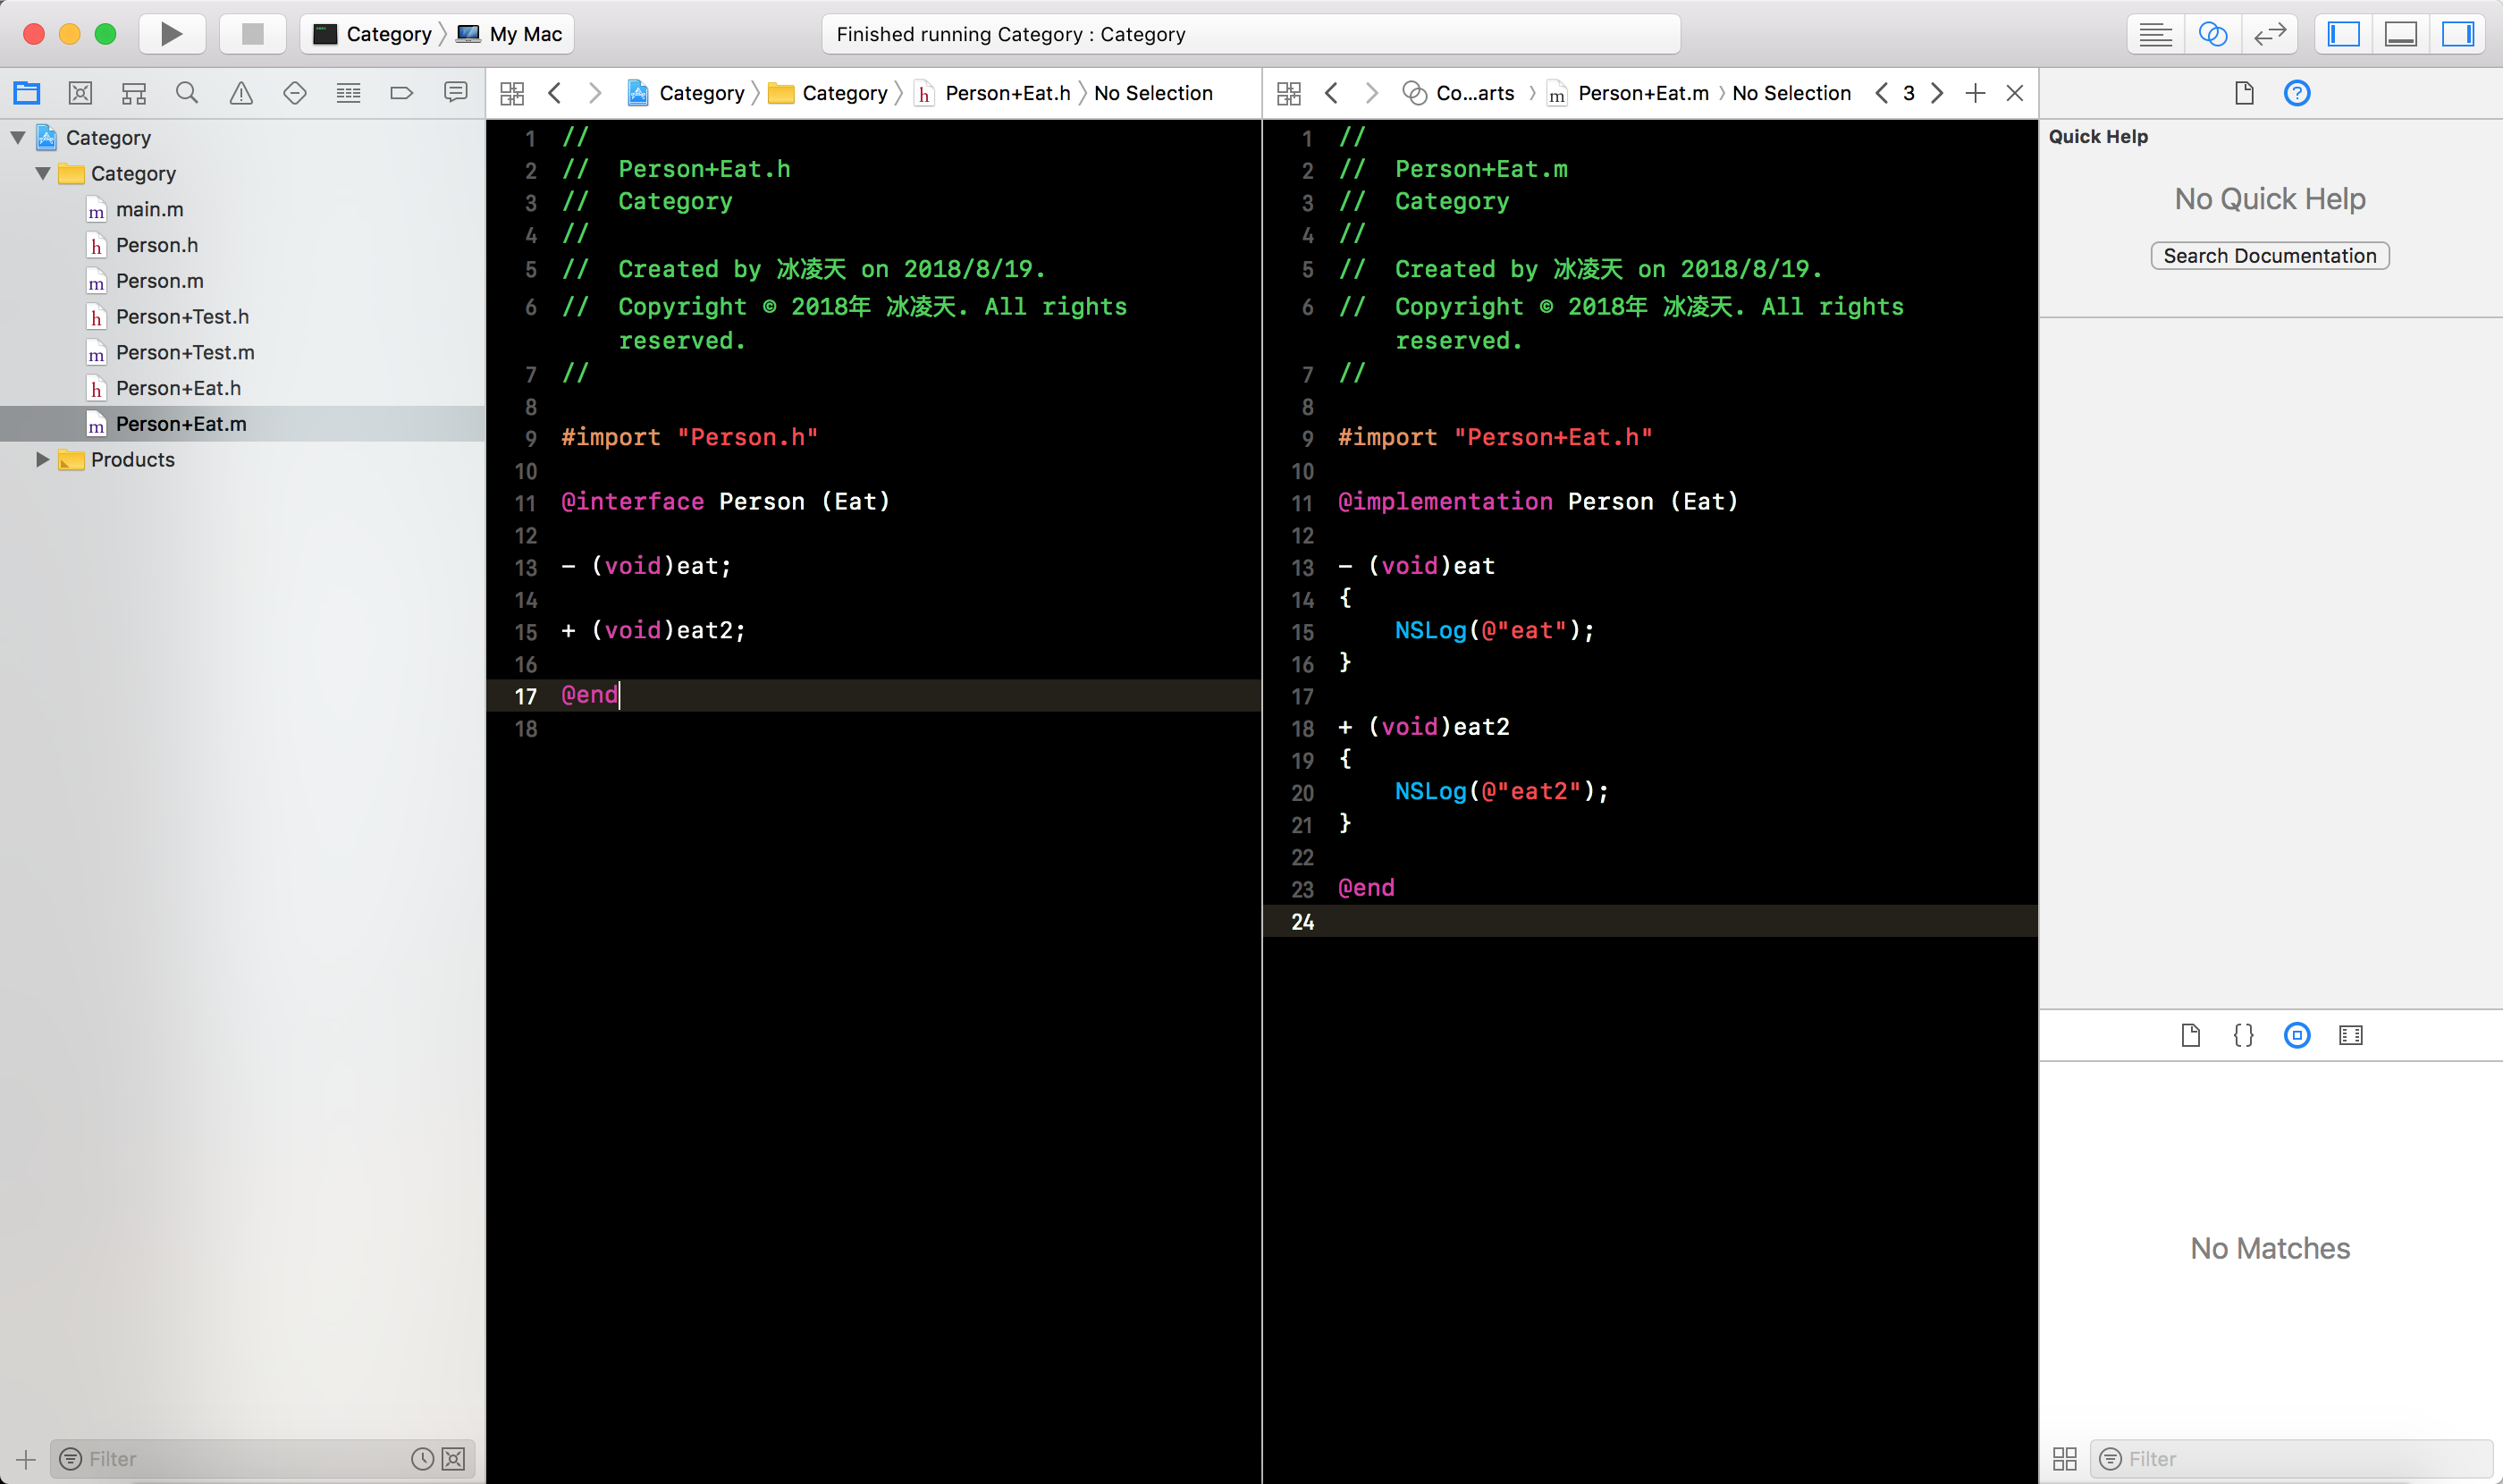Click the Search Documentation button

[2269, 256]
